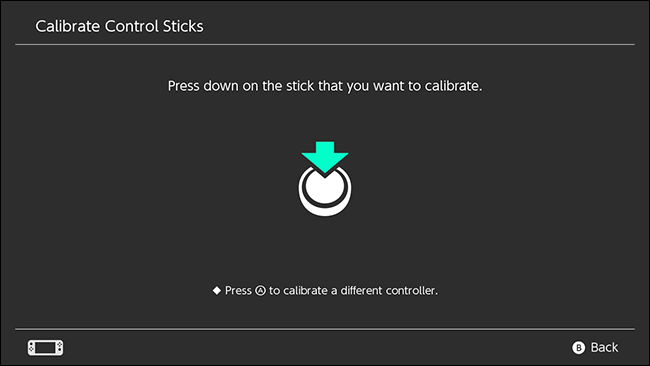
Task: Click the circled B button glyph
Action: pyautogui.click(x=578, y=347)
